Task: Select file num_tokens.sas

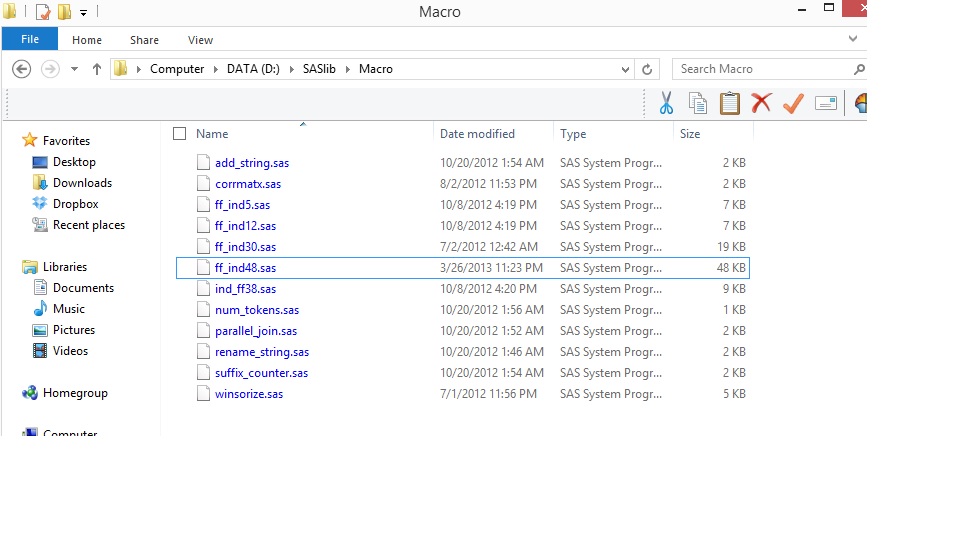Action: pos(257,310)
